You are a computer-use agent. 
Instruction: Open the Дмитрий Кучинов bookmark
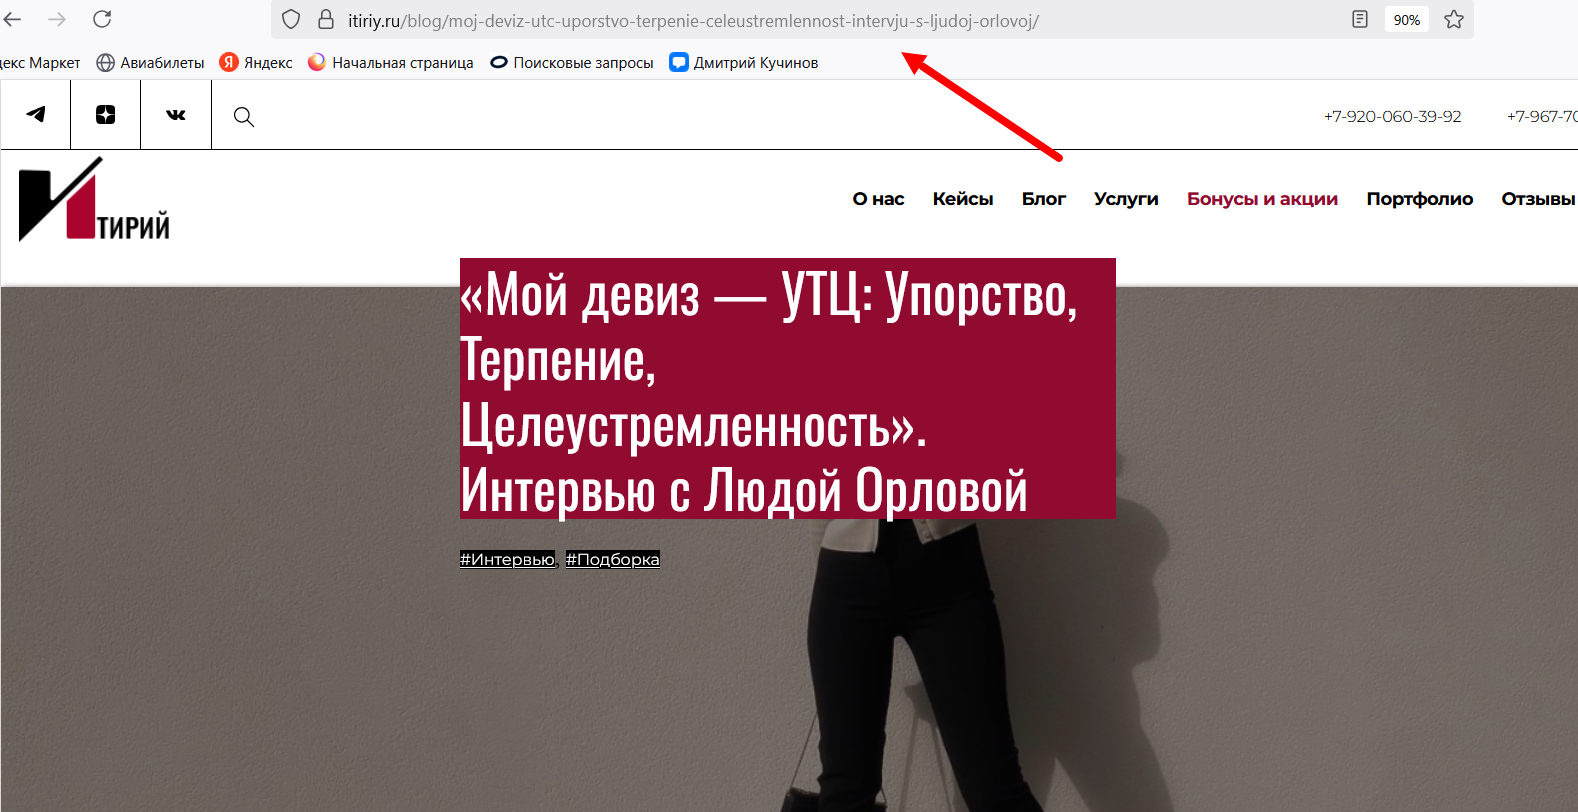pyautogui.click(x=743, y=63)
